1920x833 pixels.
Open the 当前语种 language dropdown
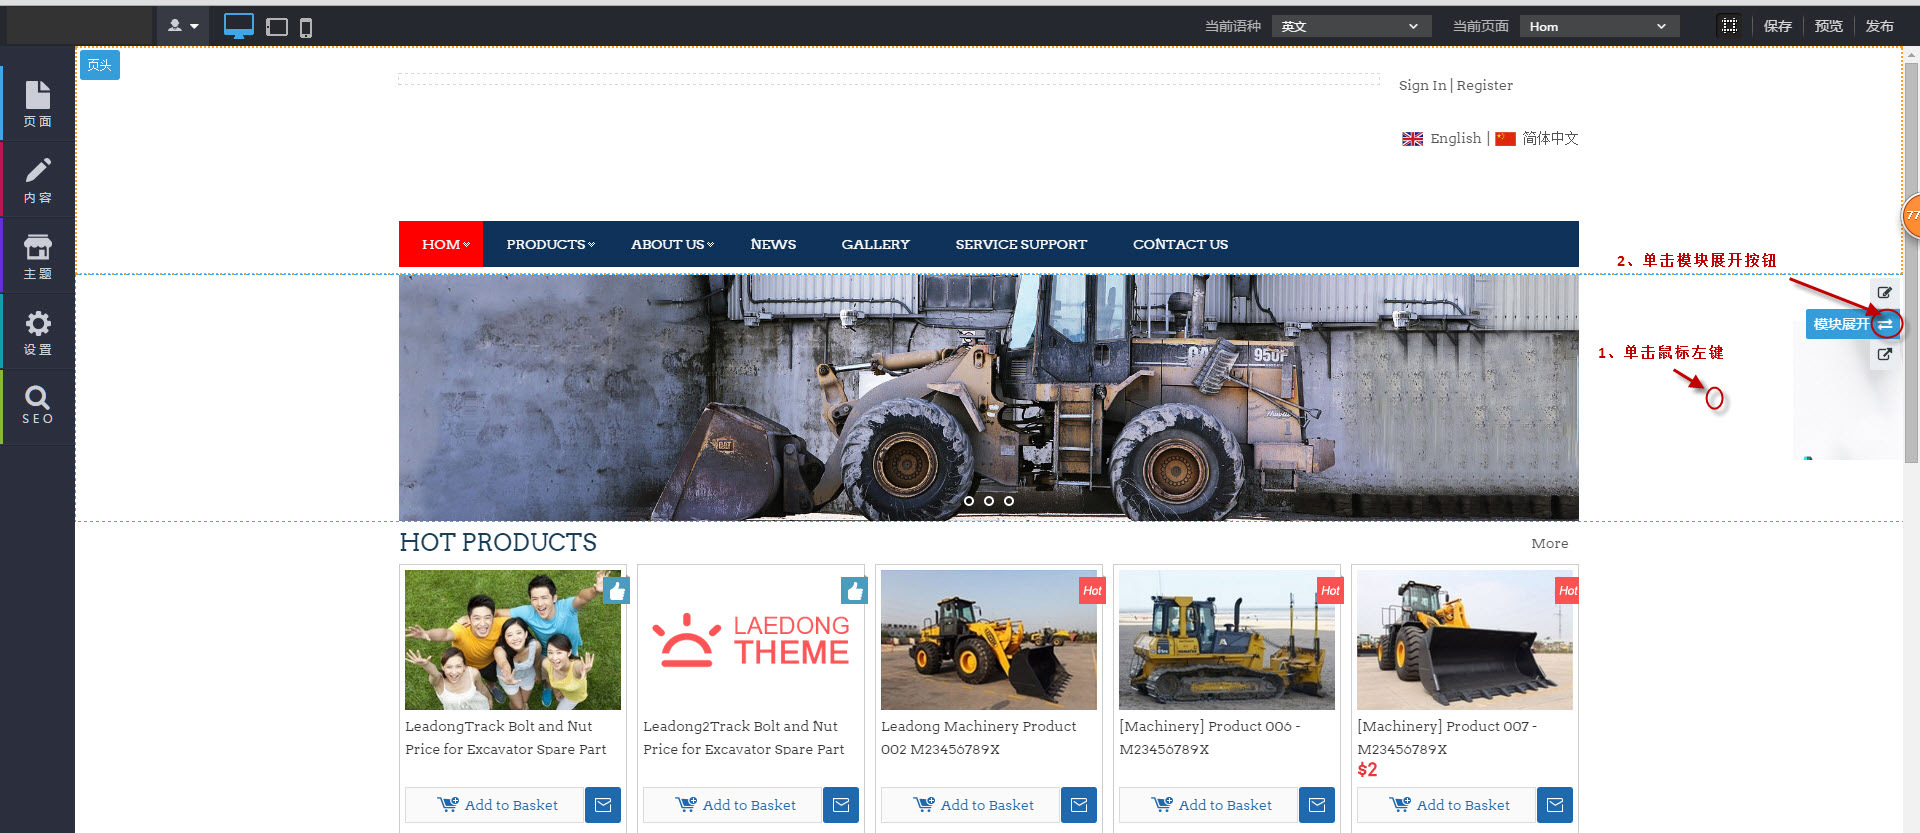[1350, 26]
